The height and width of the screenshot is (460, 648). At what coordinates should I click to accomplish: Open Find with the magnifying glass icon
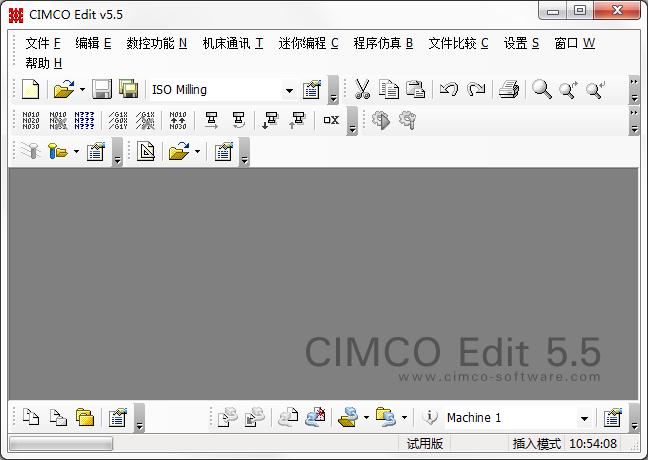[x=542, y=89]
